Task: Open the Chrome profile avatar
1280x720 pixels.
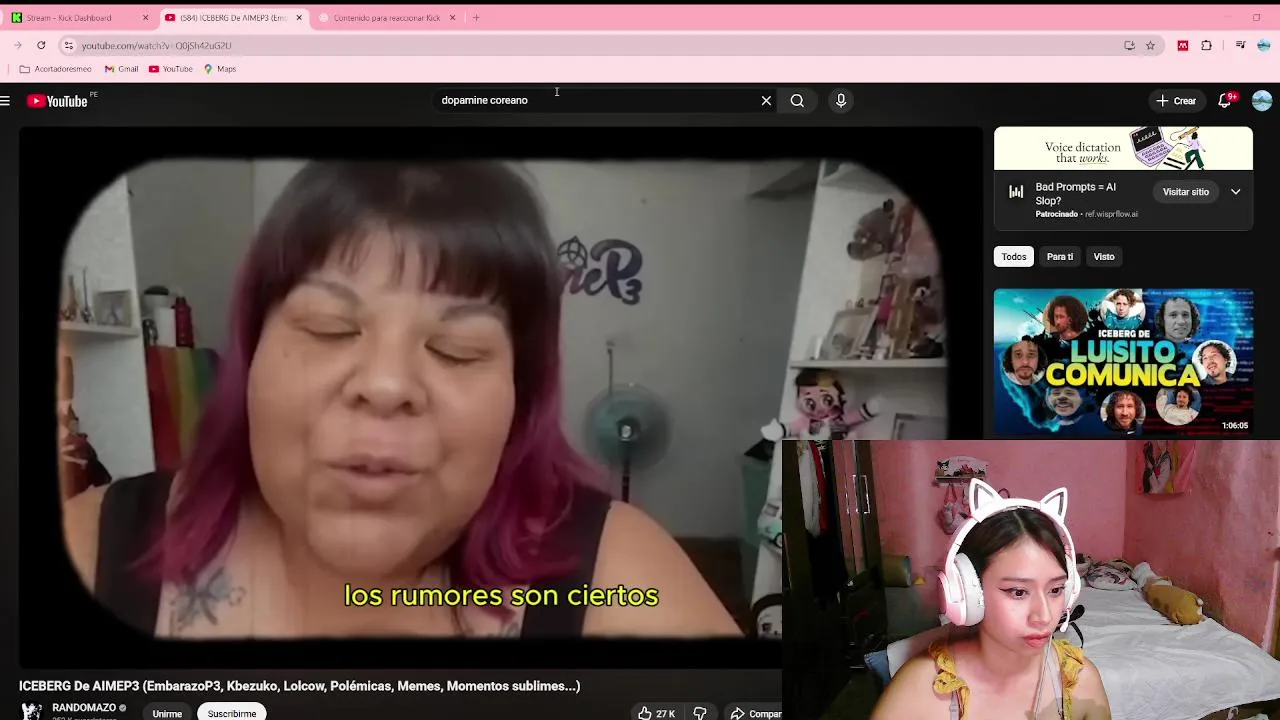Action: point(1264,45)
